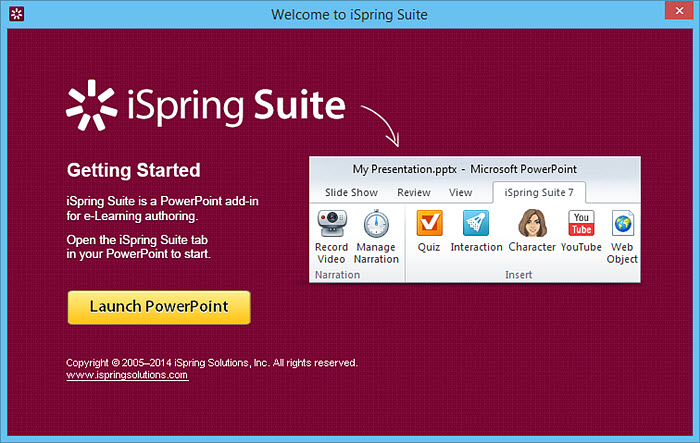Viewport: 700px width, 443px height.
Task: Select the Review tab
Action: pyautogui.click(x=414, y=192)
